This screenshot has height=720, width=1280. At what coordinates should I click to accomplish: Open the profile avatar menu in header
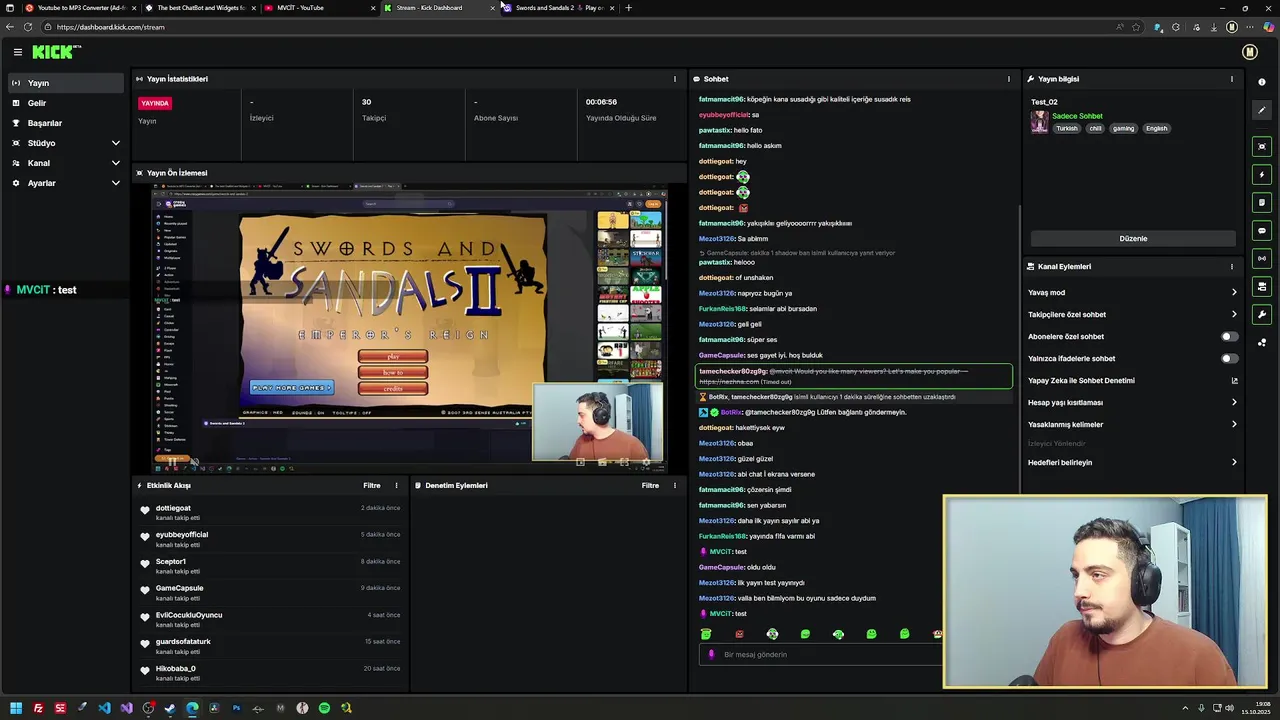pyautogui.click(x=1249, y=52)
